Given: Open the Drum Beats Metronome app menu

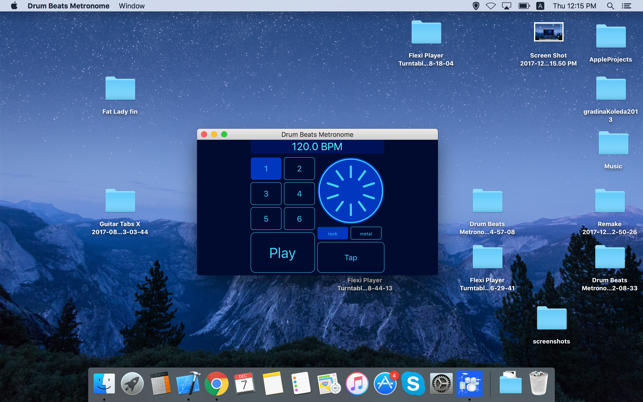Looking at the screenshot, I should 68,6.
